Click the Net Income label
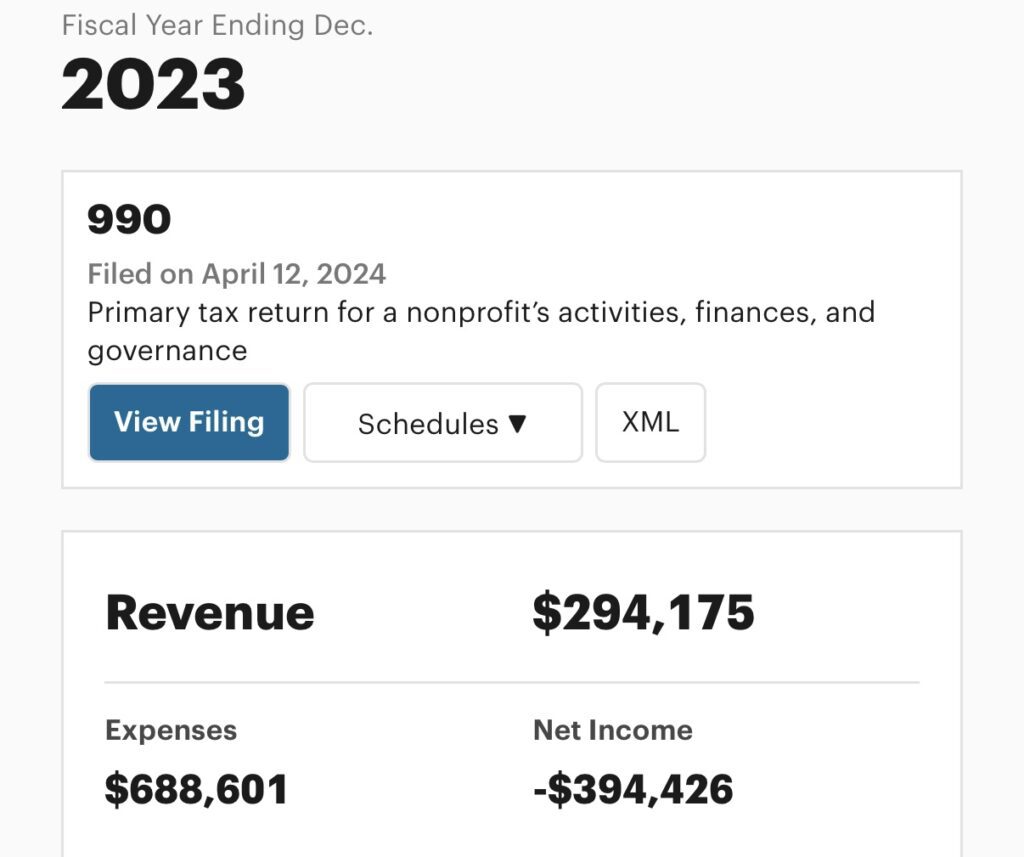This screenshot has height=857, width=1024. coord(612,730)
